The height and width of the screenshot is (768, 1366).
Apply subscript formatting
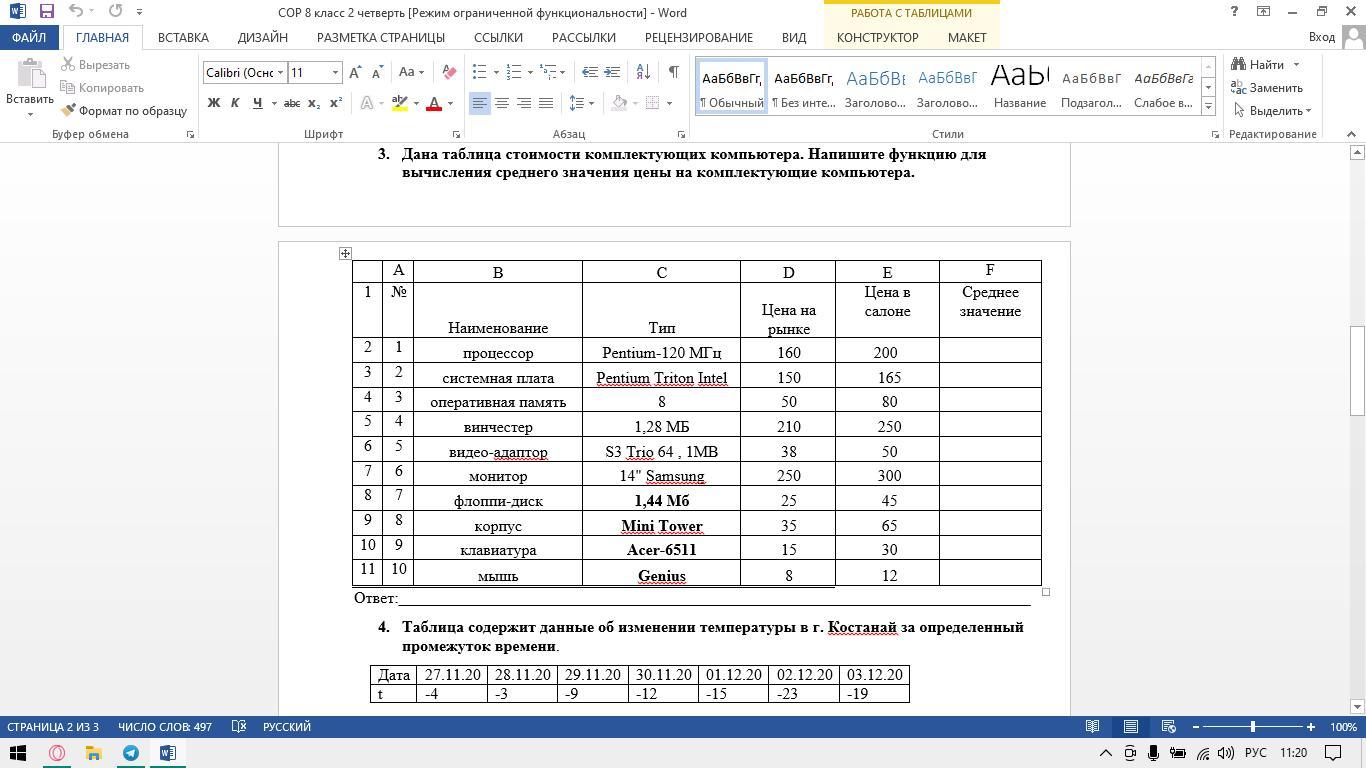coord(314,103)
